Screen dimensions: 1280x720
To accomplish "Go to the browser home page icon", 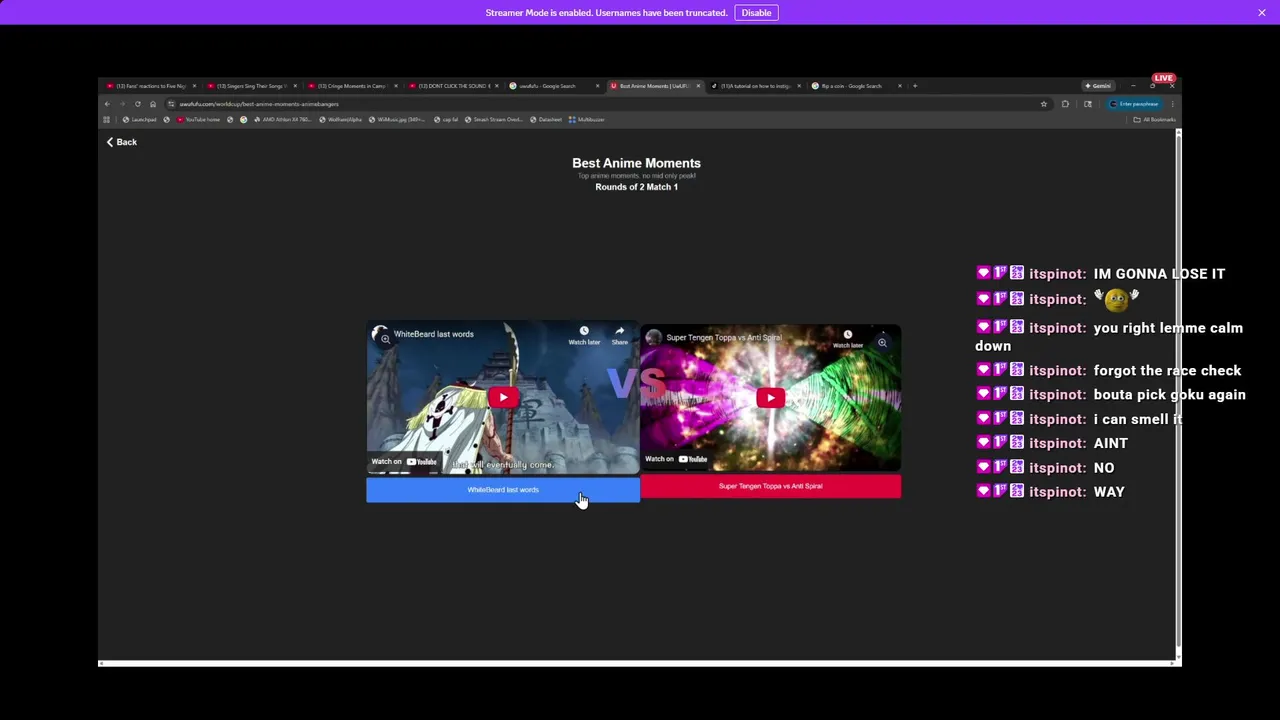I will [x=153, y=104].
